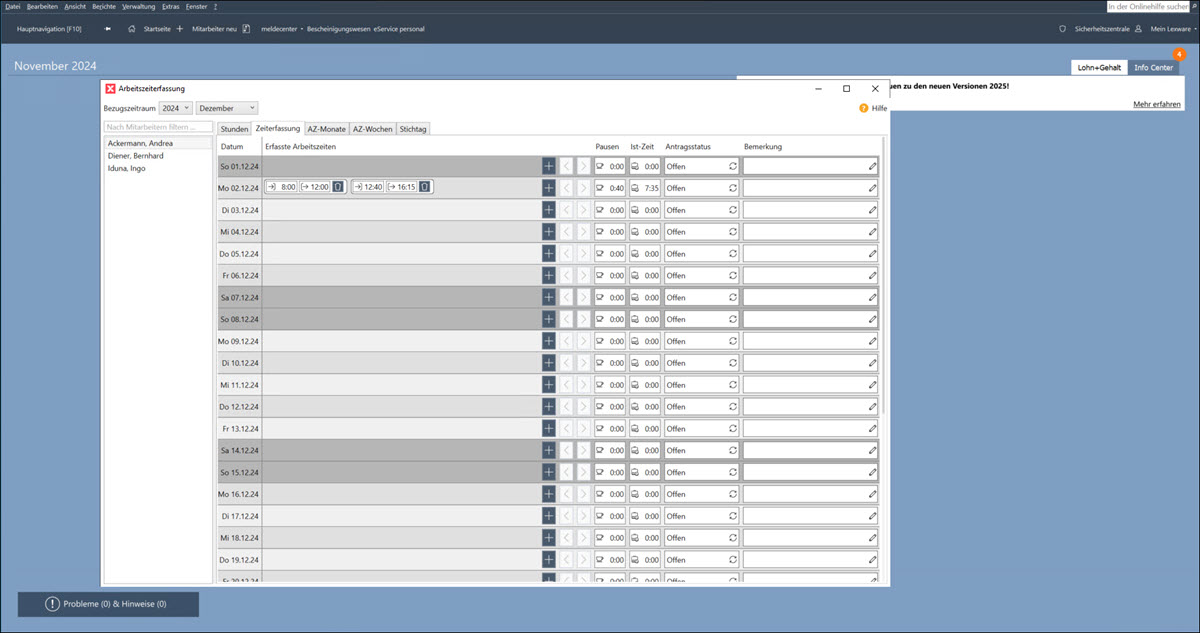Open the Dezember month dropdown
Viewport: 1200px width, 633px height.
[227, 108]
